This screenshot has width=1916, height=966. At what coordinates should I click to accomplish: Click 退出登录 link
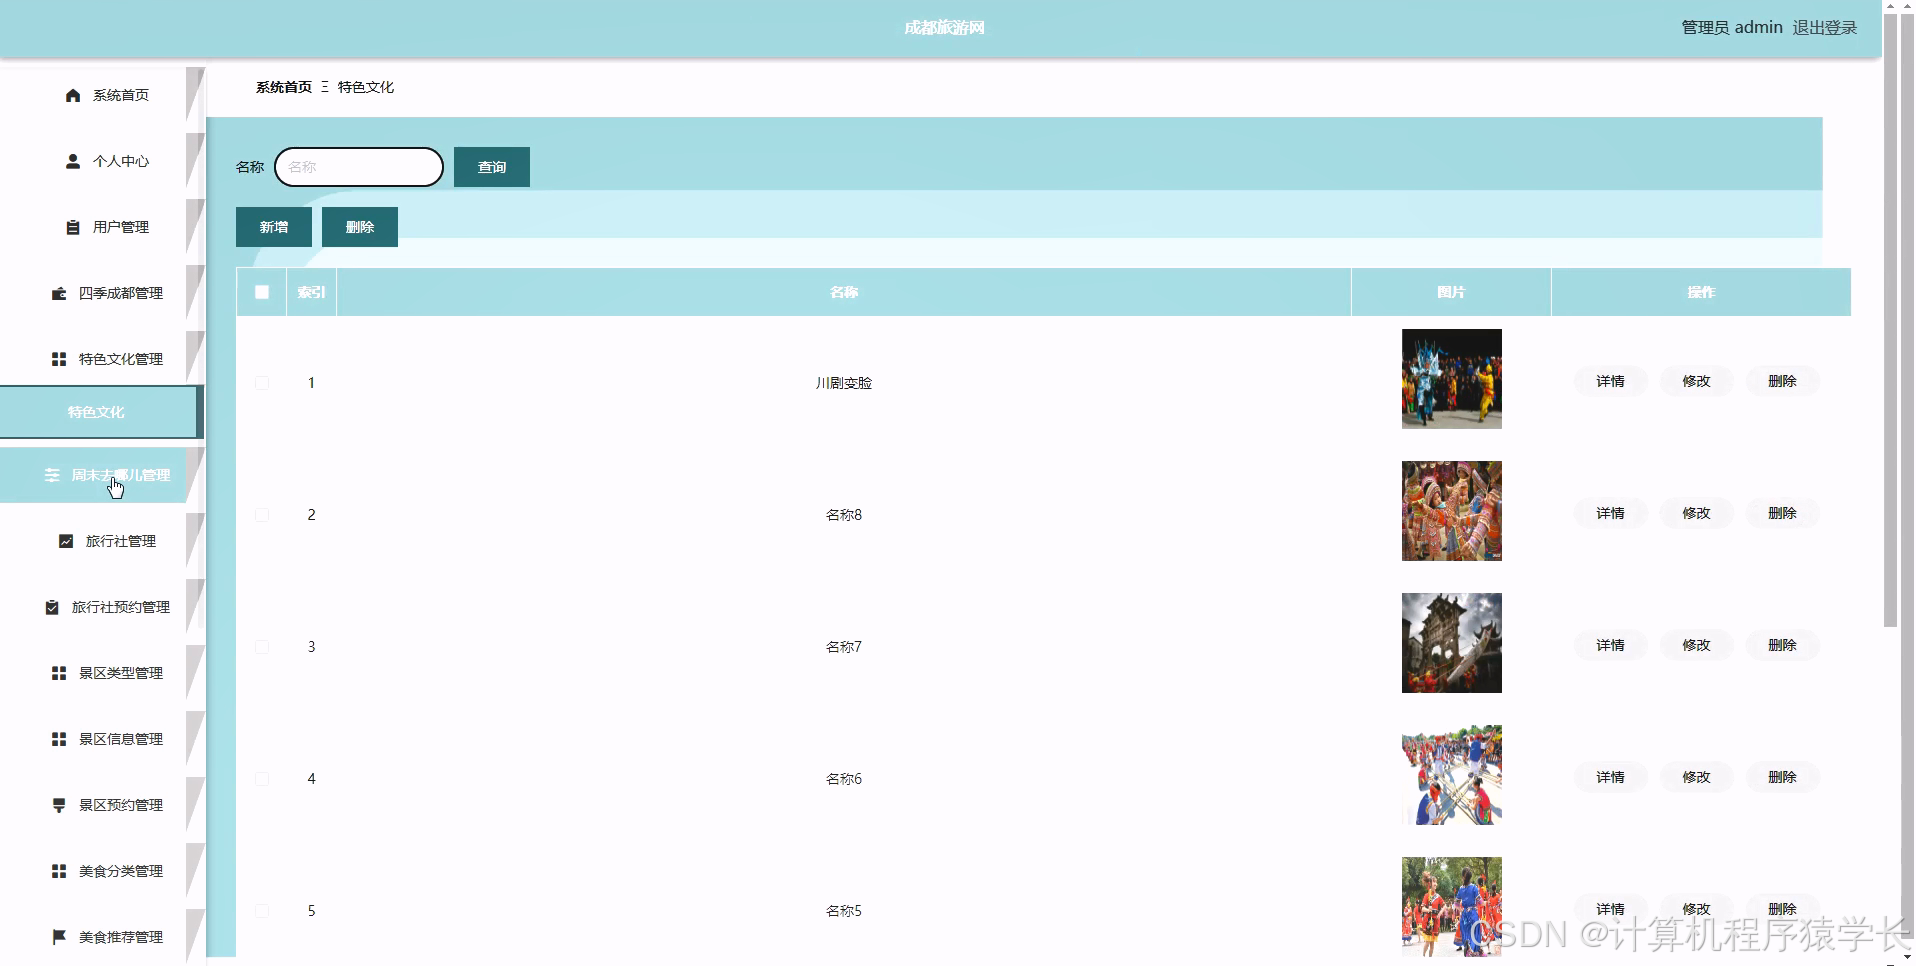[1825, 28]
